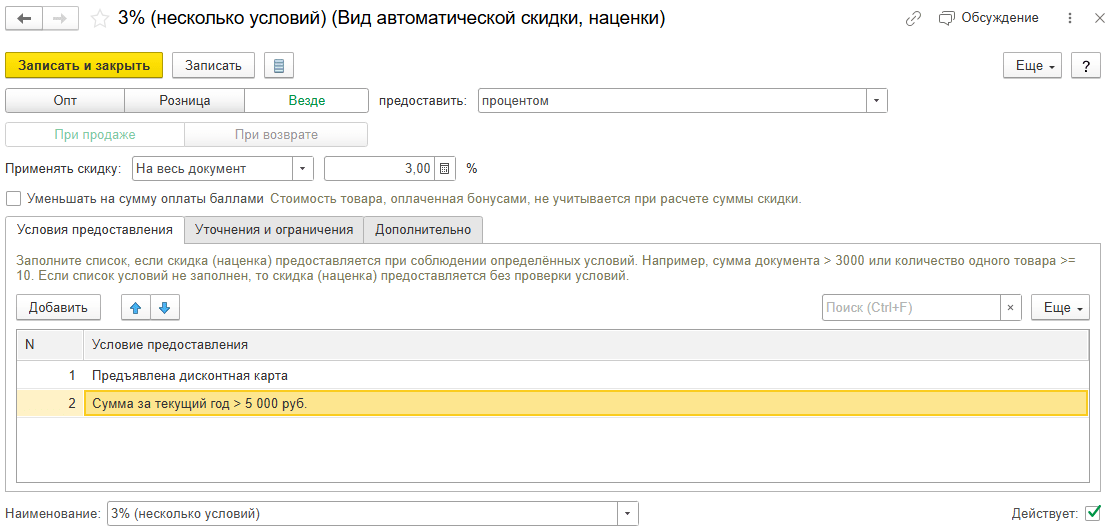
Task: Open the 'Дополнительно' tab
Action: pyautogui.click(x=423, y=230)
